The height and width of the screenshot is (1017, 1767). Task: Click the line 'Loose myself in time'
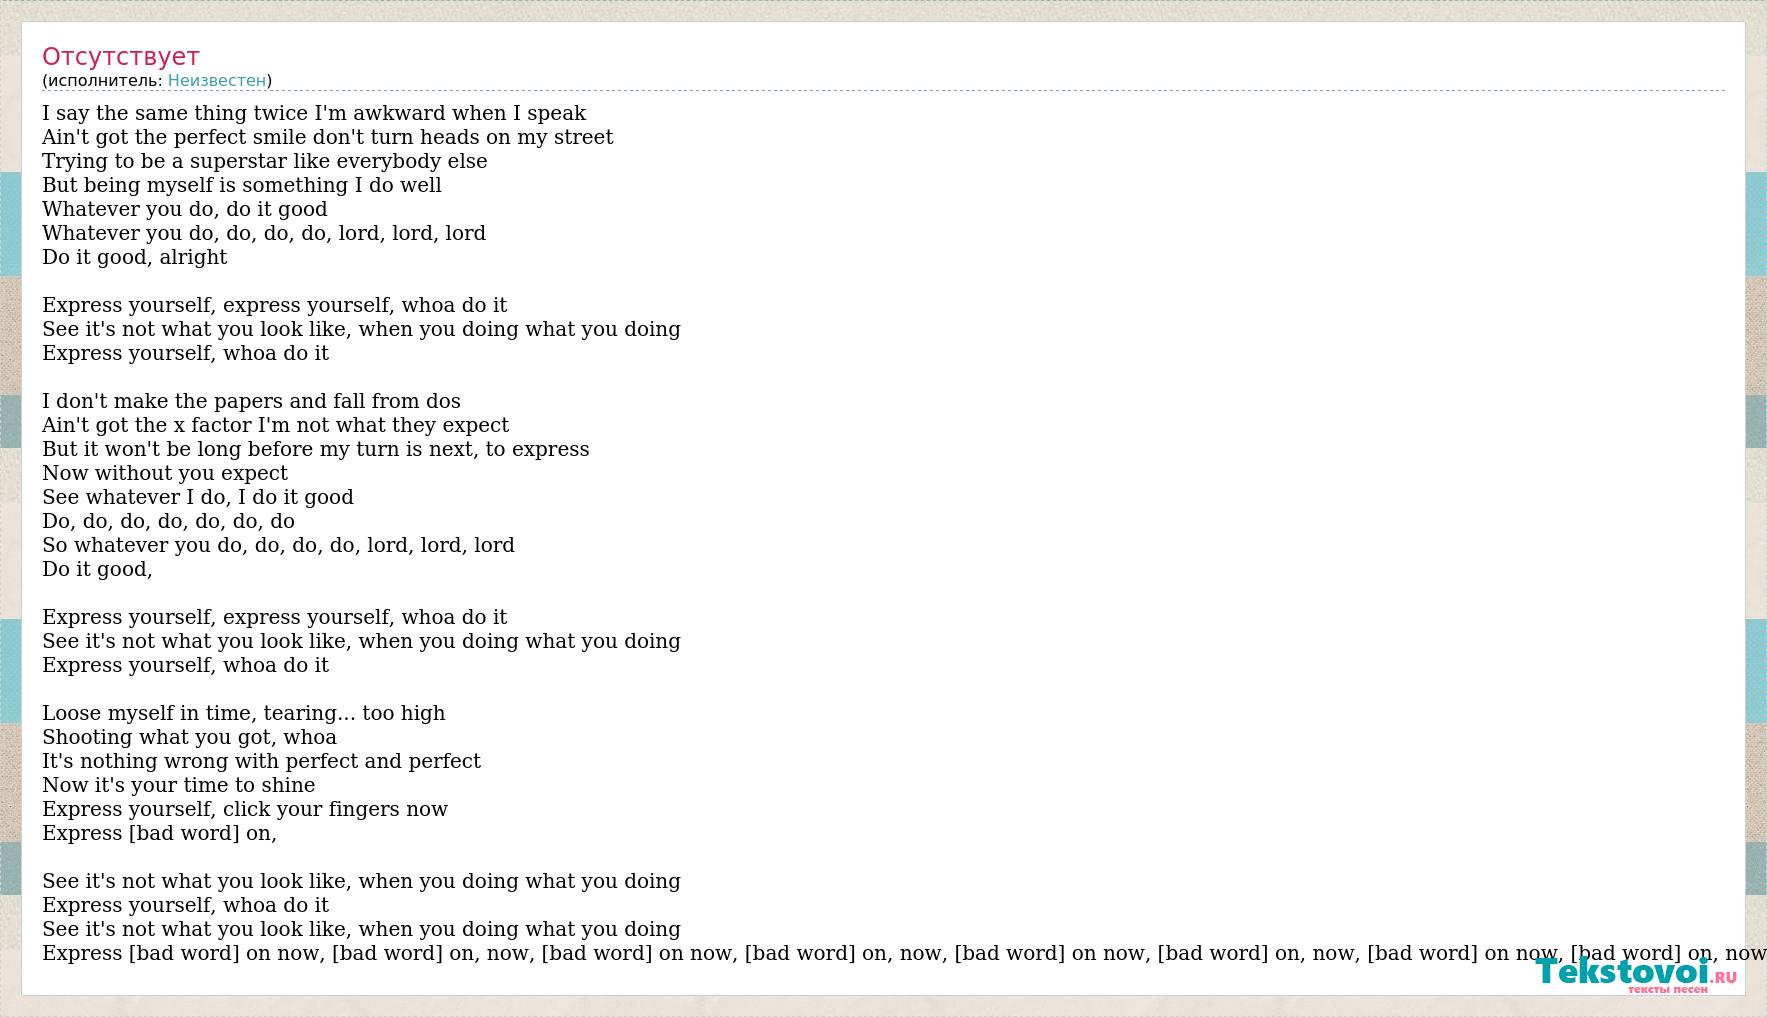(244, 713)
